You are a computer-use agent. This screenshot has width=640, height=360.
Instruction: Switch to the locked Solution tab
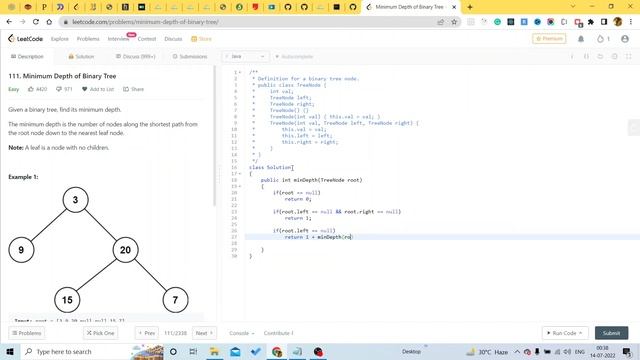click(x=81, y=56)
